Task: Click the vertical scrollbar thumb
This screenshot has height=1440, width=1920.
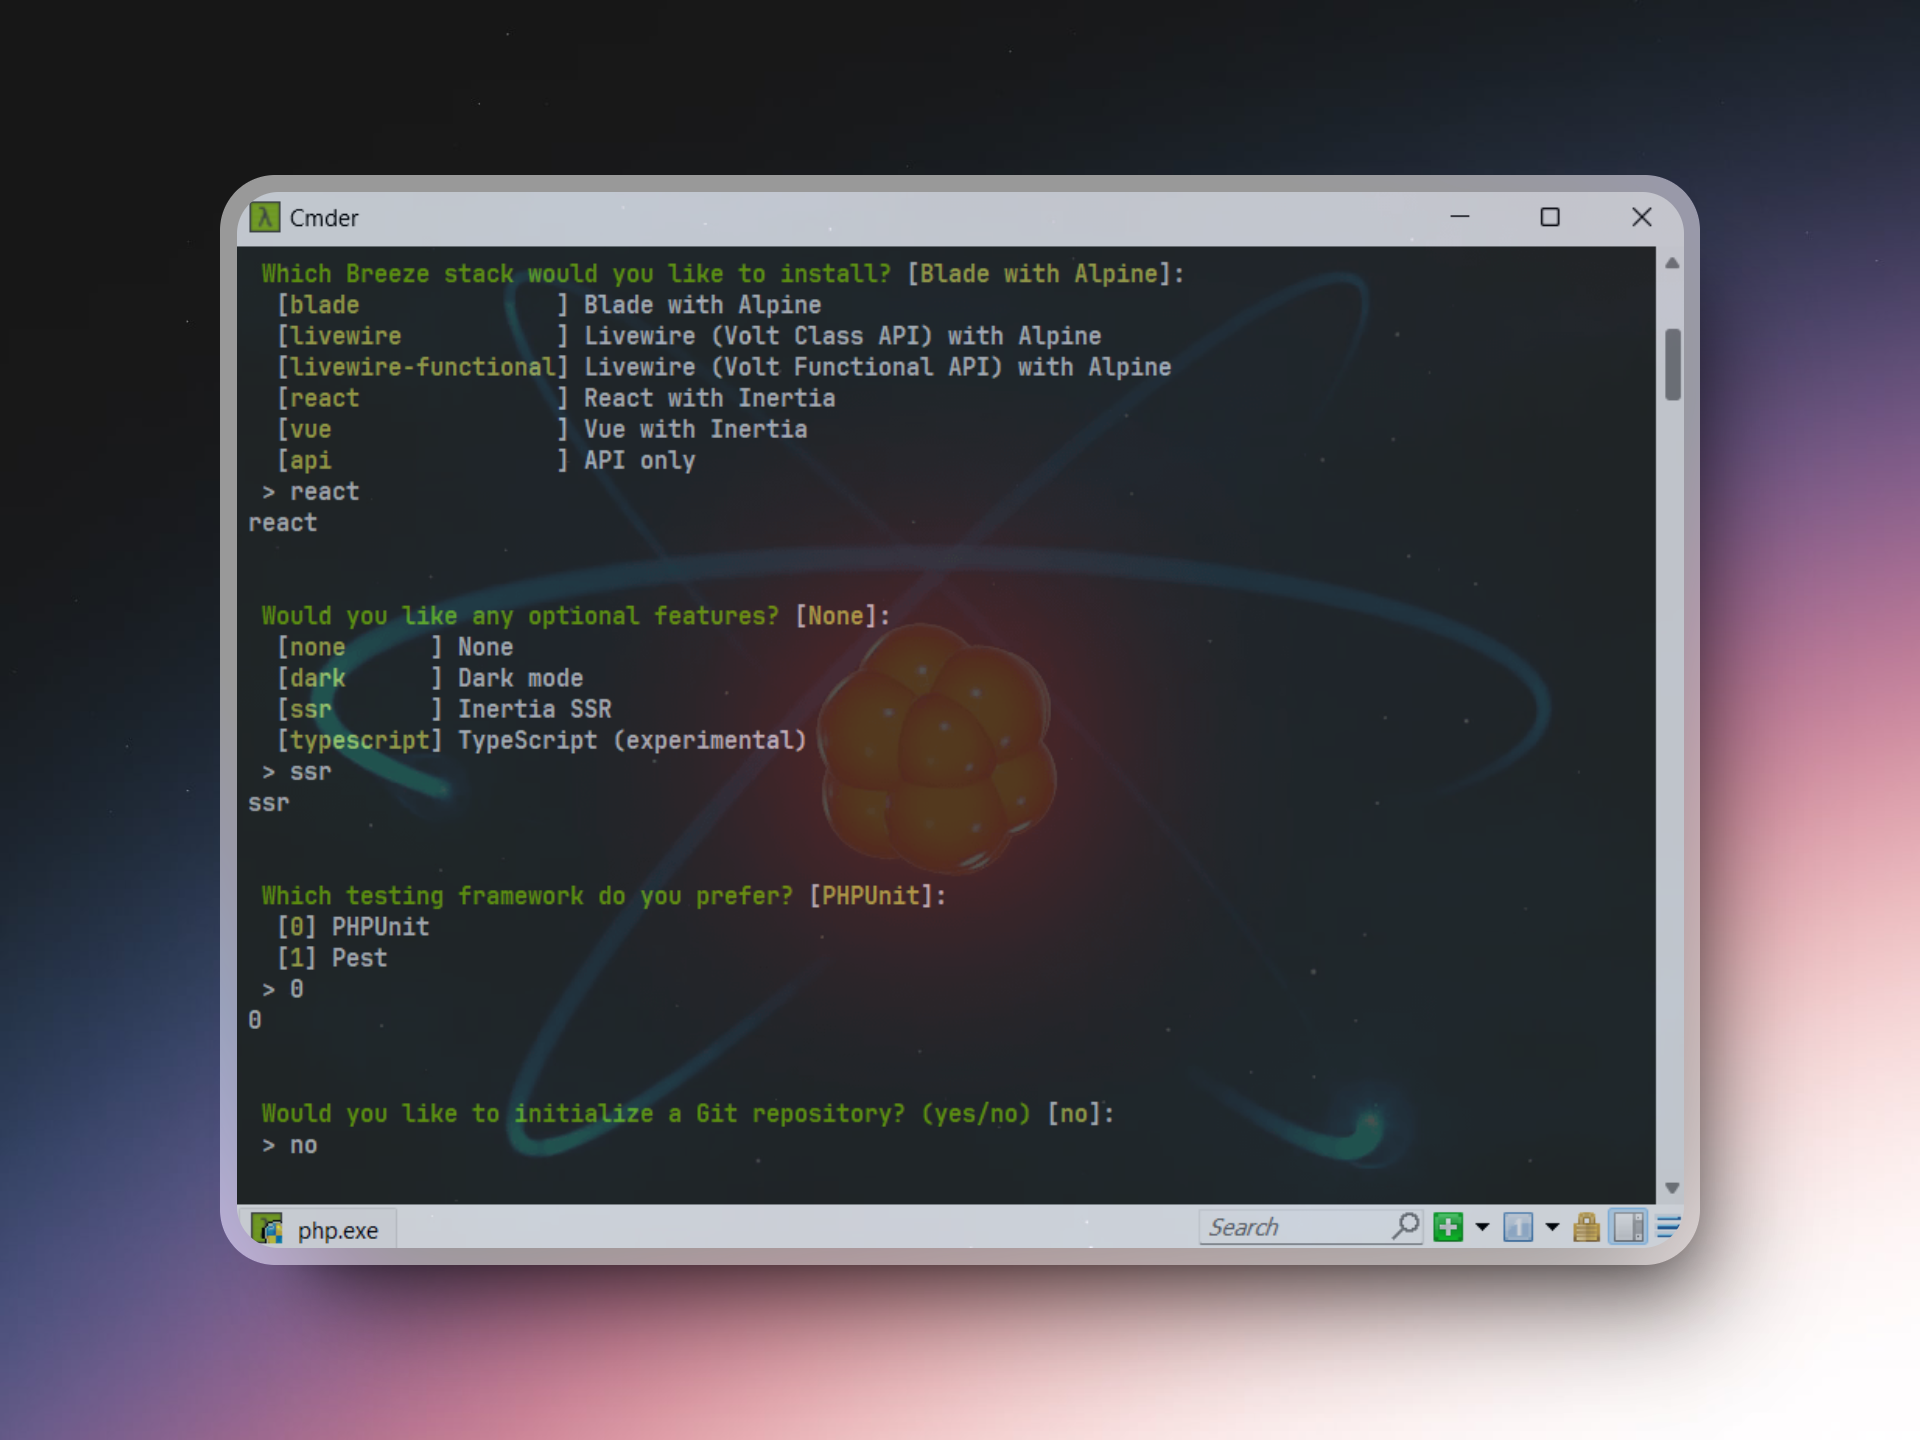Action: coord(1672,363)
